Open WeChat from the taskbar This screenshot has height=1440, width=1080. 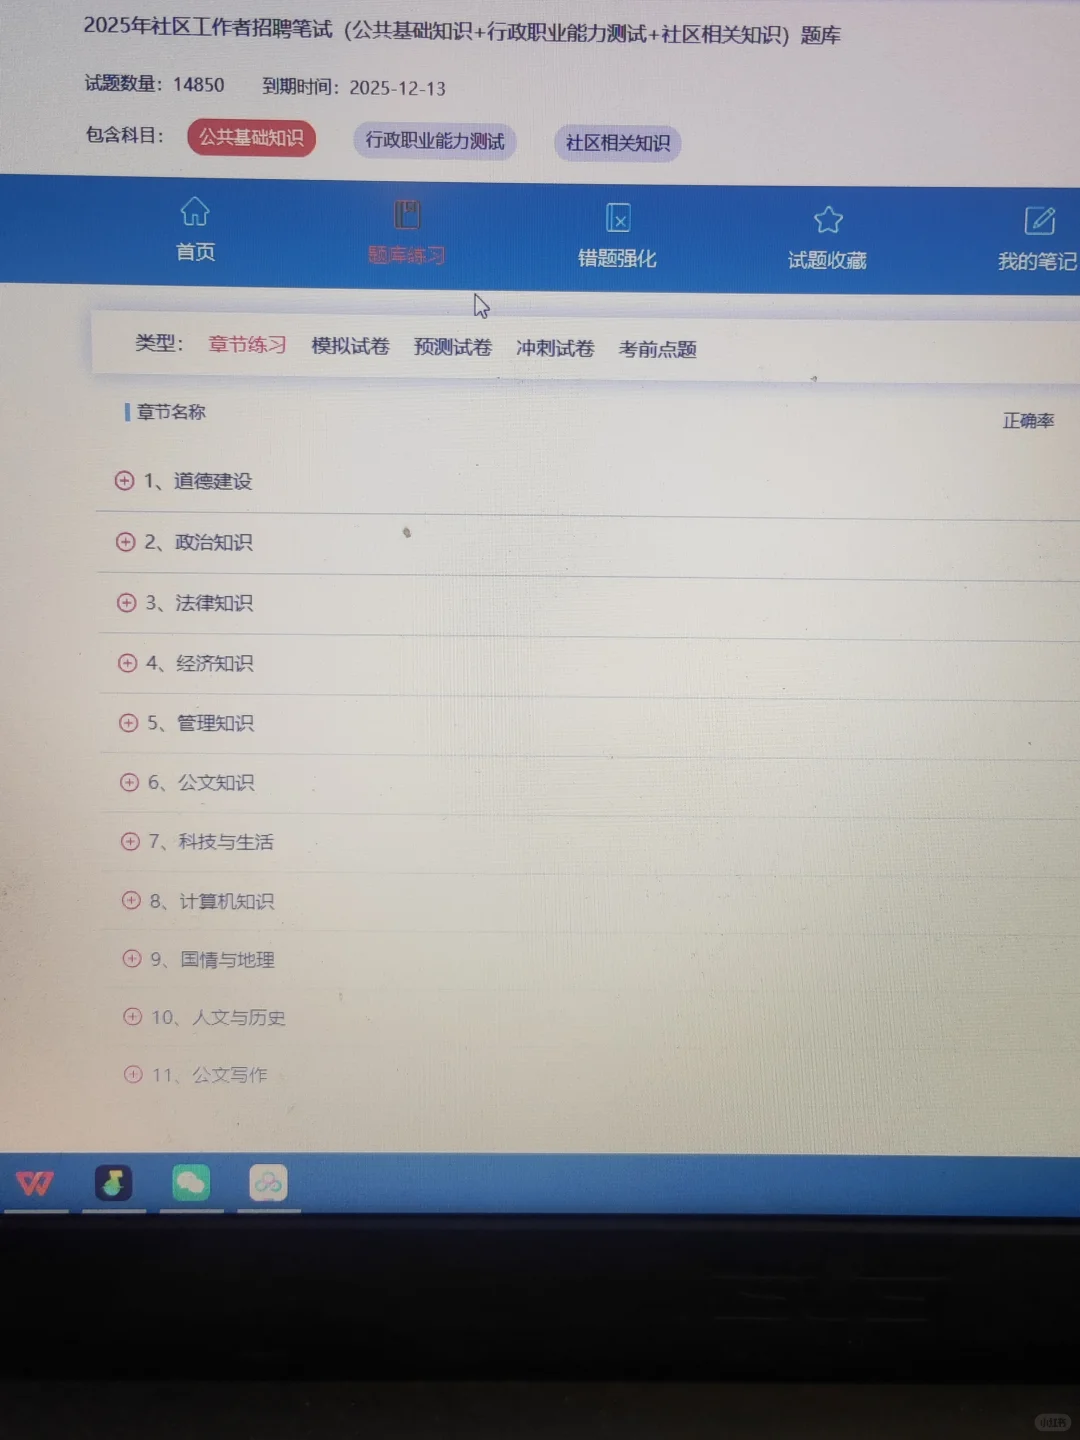coord(191,1183)
